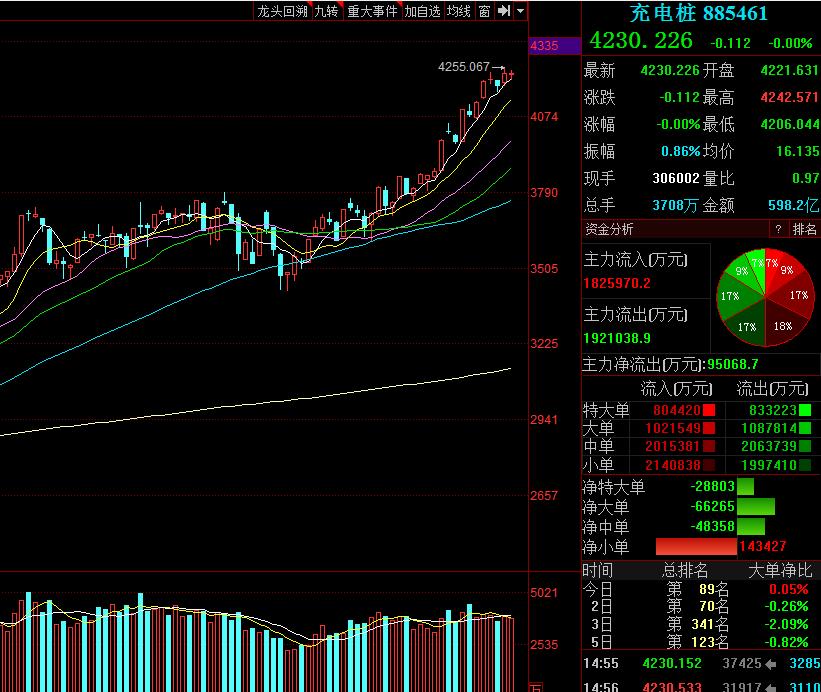Viewport: 821px width, 692px height.
Task: Click the 净中单 green bar -48358
Action: [x=751, y=526]
